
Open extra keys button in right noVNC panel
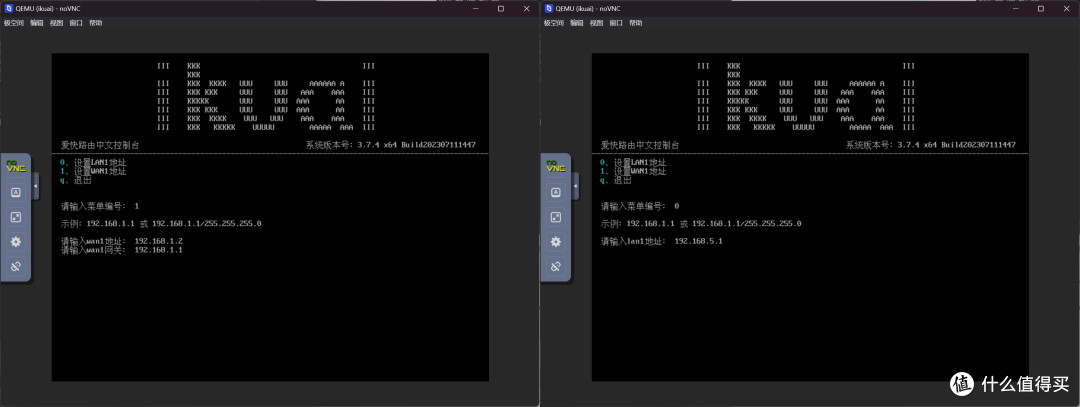point(555,194)
